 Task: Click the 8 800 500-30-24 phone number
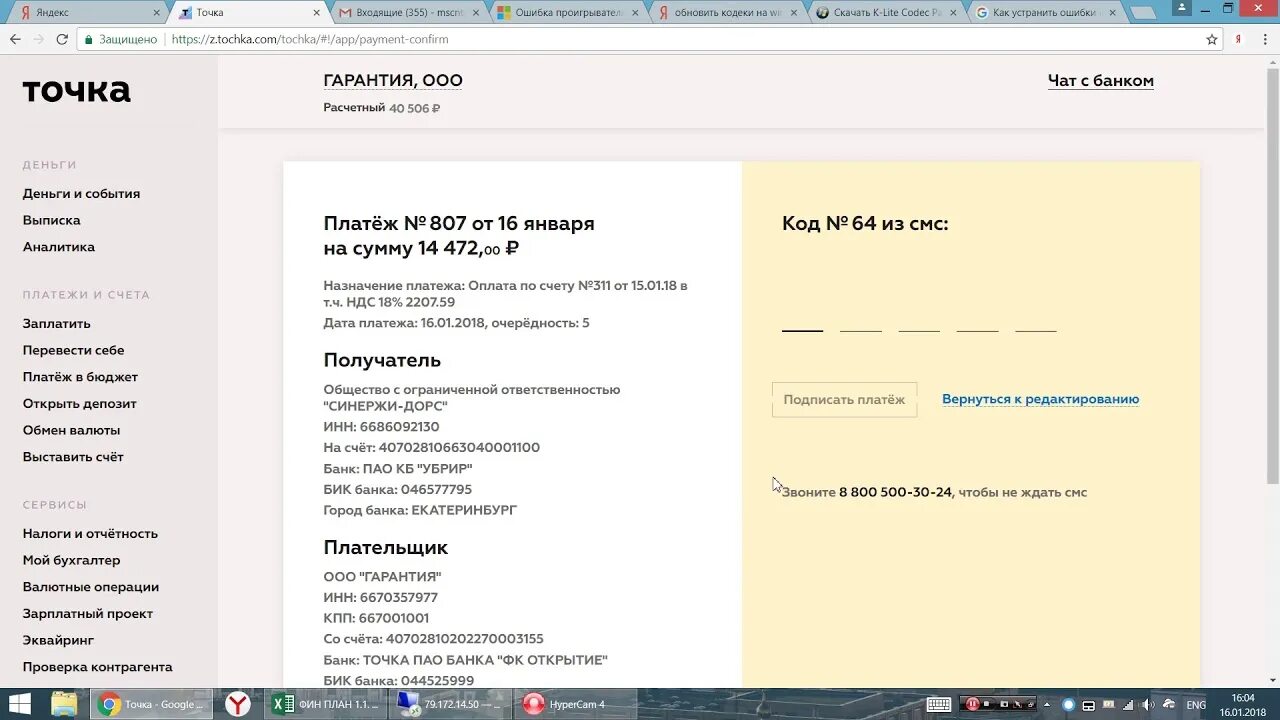pos(895,492)
